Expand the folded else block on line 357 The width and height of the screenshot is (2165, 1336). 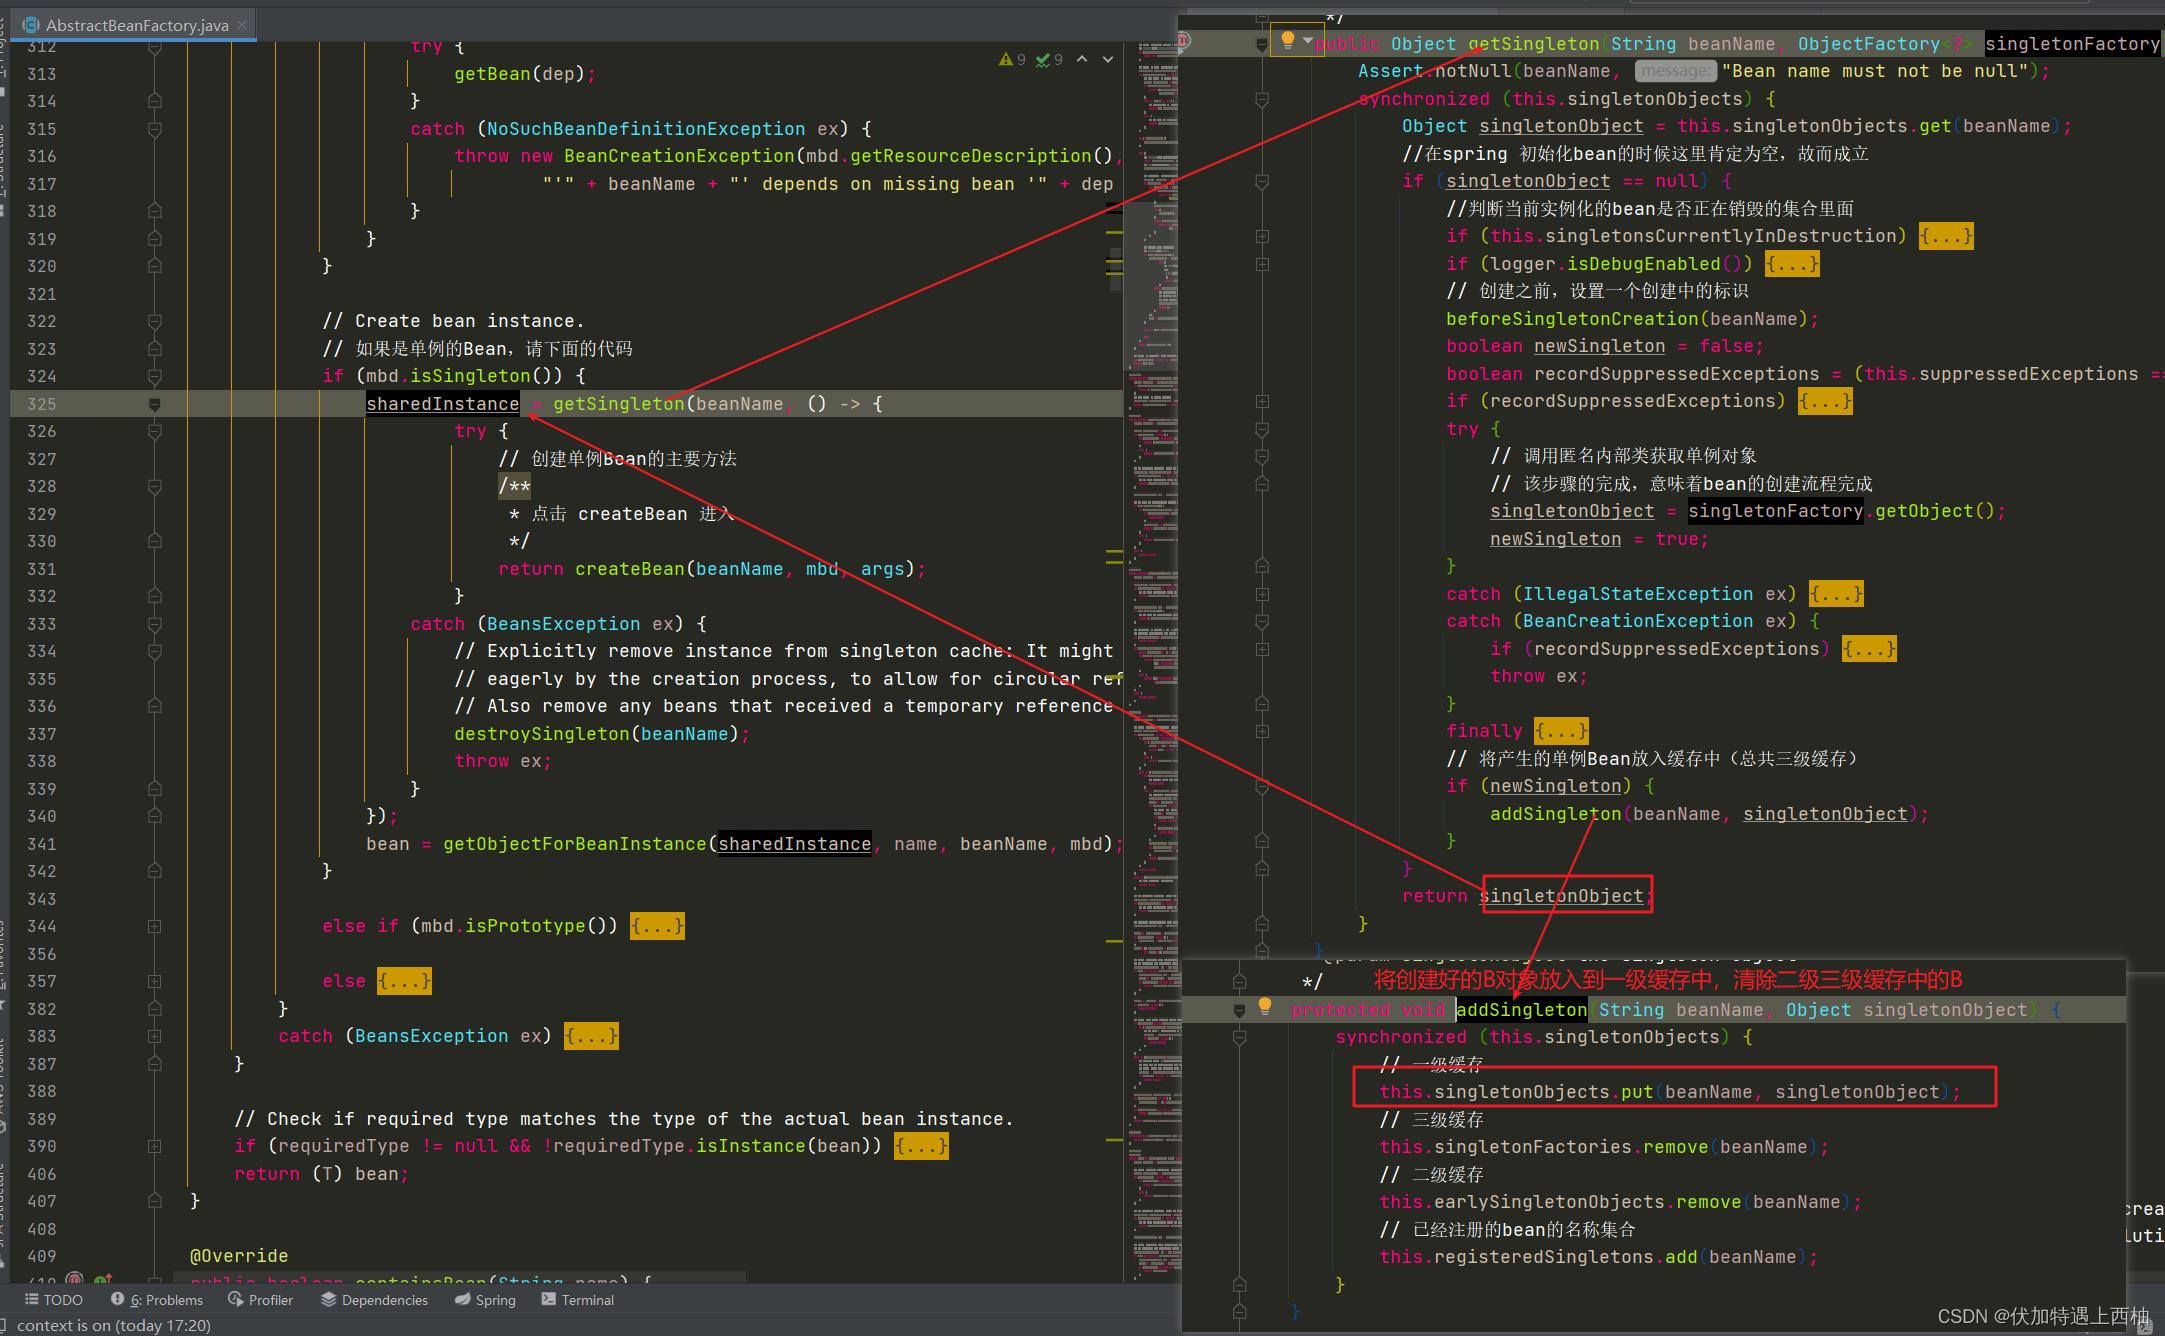click(x=404, y=981)
